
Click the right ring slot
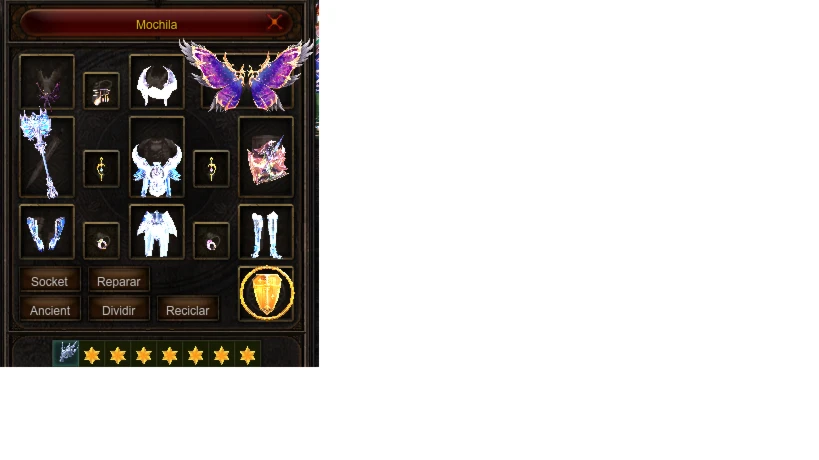point(212,241)
